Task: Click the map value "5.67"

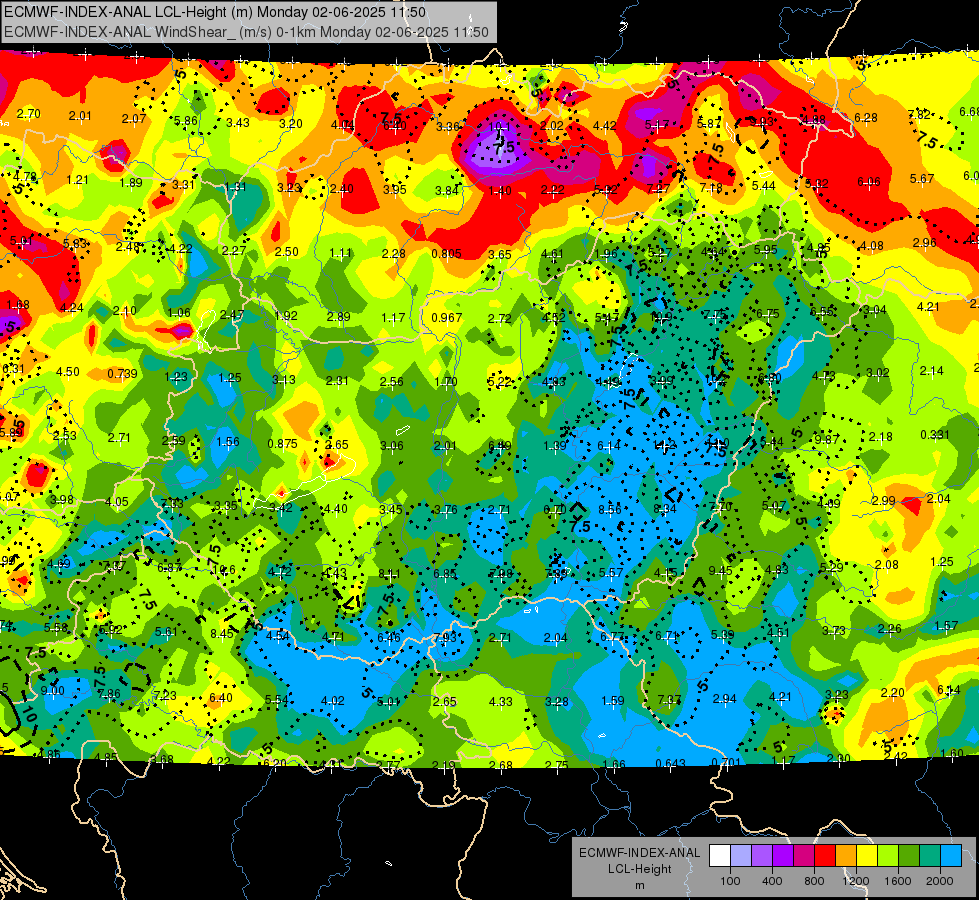Action: (922, 179)
